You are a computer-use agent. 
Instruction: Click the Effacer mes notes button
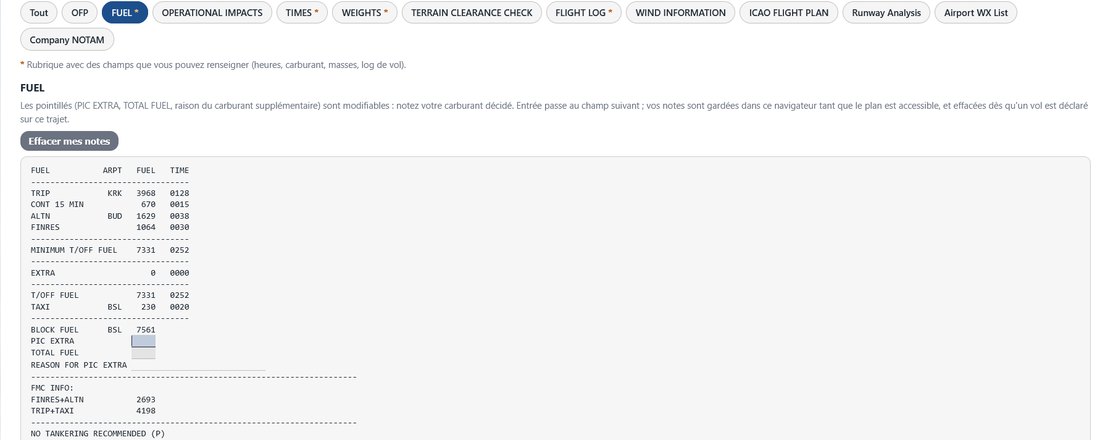pyautogui.click(x=69, y=141)
